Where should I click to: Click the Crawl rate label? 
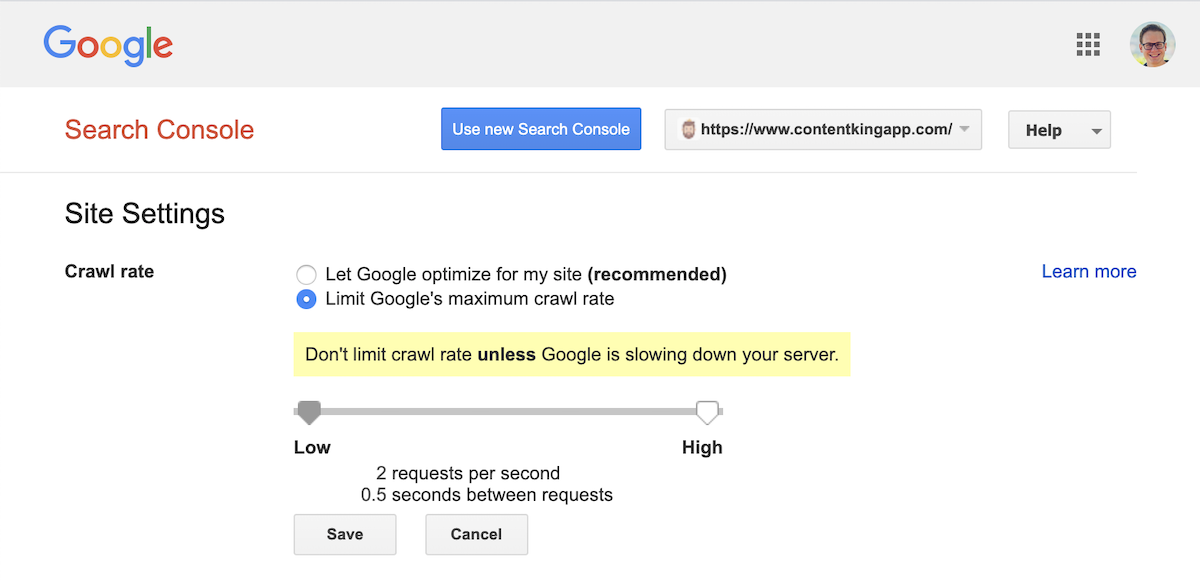pos(110,271)
